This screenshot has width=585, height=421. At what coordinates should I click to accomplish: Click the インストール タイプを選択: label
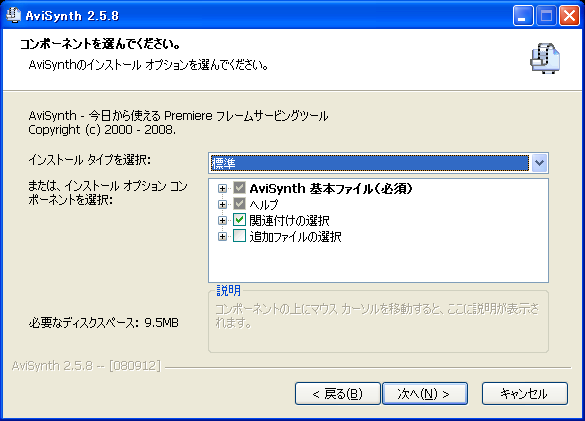(90, 160)
